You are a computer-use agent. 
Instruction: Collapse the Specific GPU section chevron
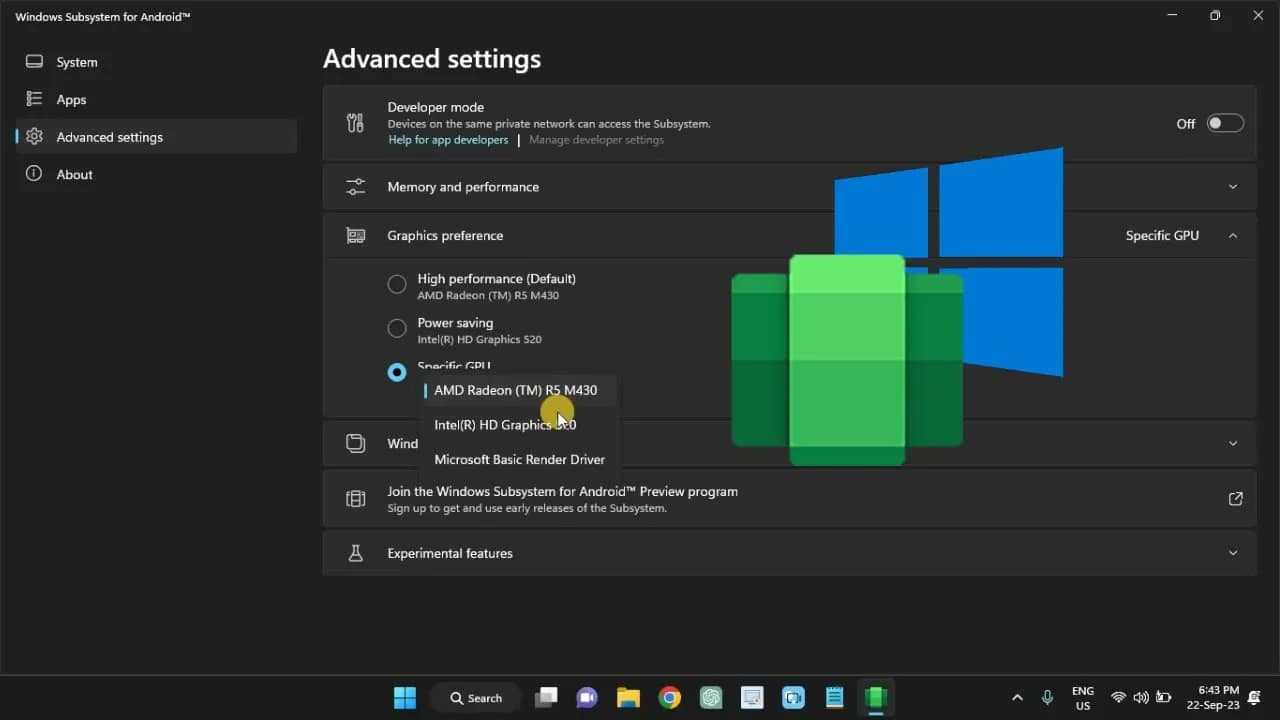pos(1233,235)
